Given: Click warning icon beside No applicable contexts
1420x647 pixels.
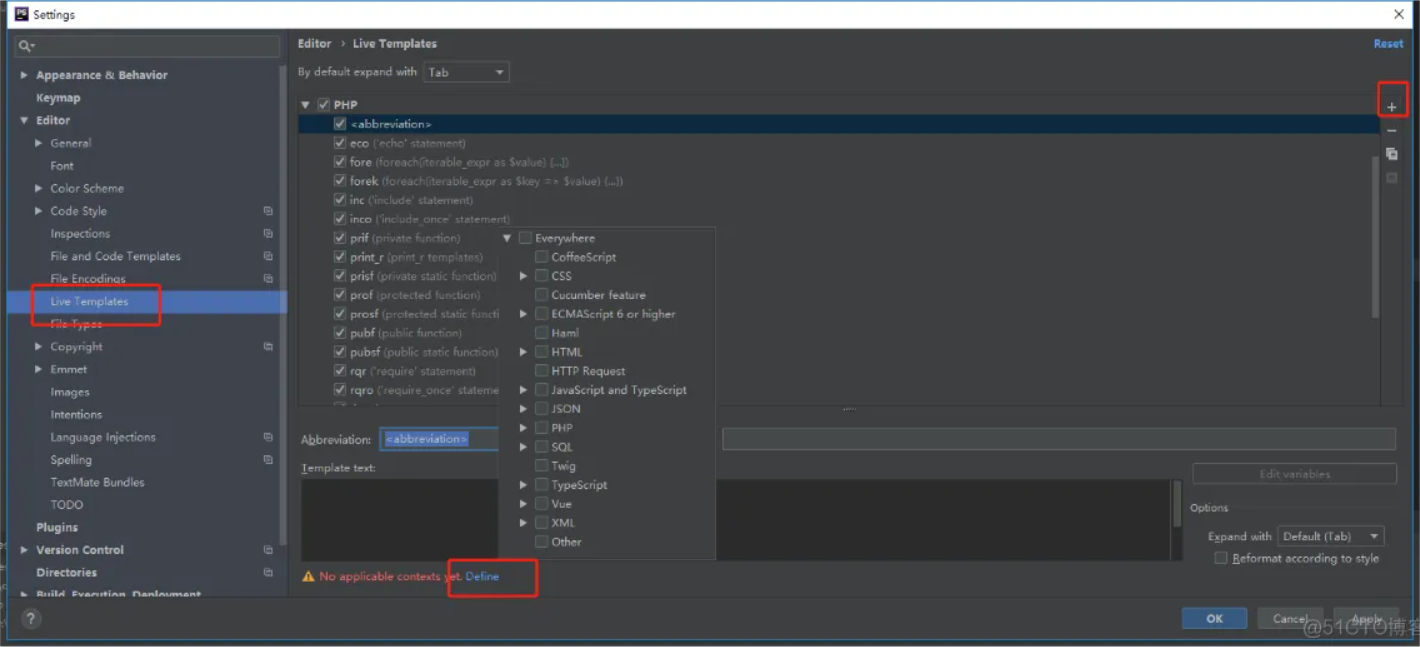Looking at the screenshot, I should pyautogui.click(x=308, y=576).
